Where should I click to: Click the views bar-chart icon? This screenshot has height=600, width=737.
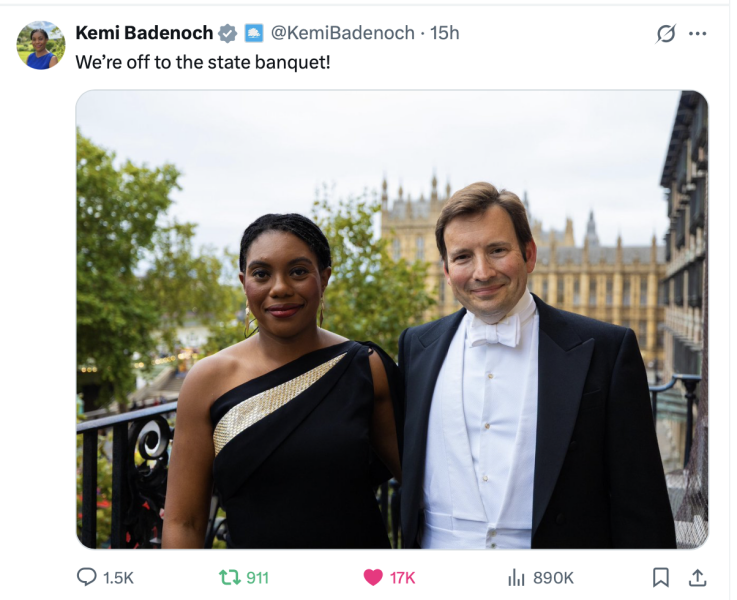(517, 577)
